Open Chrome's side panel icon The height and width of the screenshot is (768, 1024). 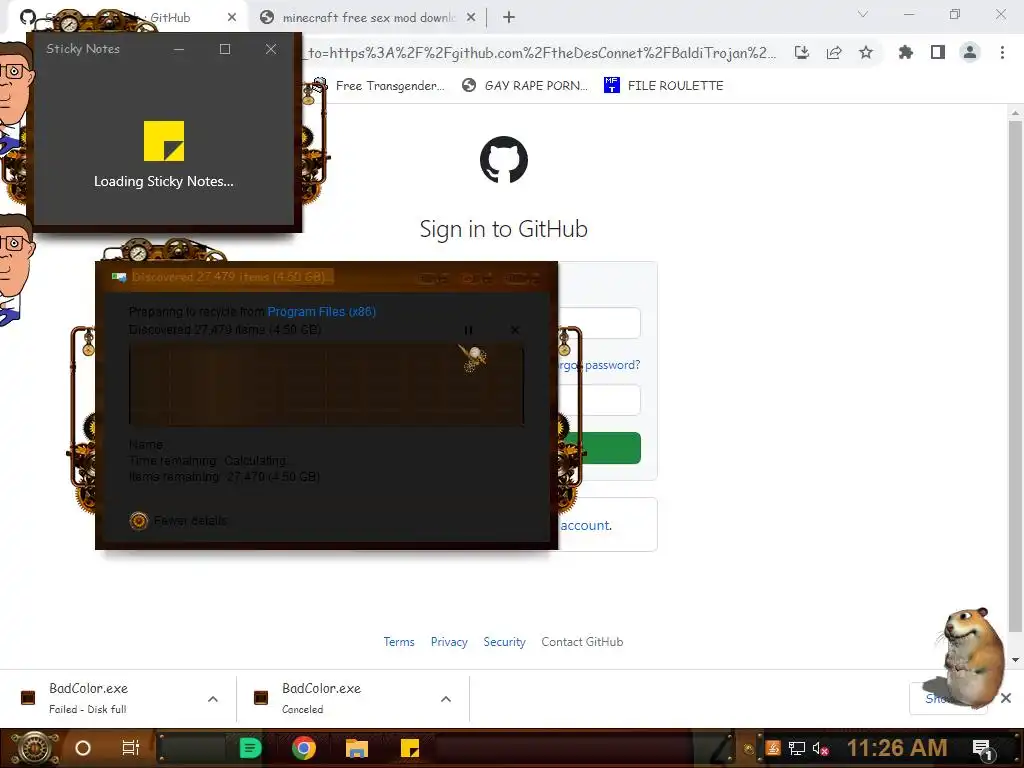coord(938,52)
